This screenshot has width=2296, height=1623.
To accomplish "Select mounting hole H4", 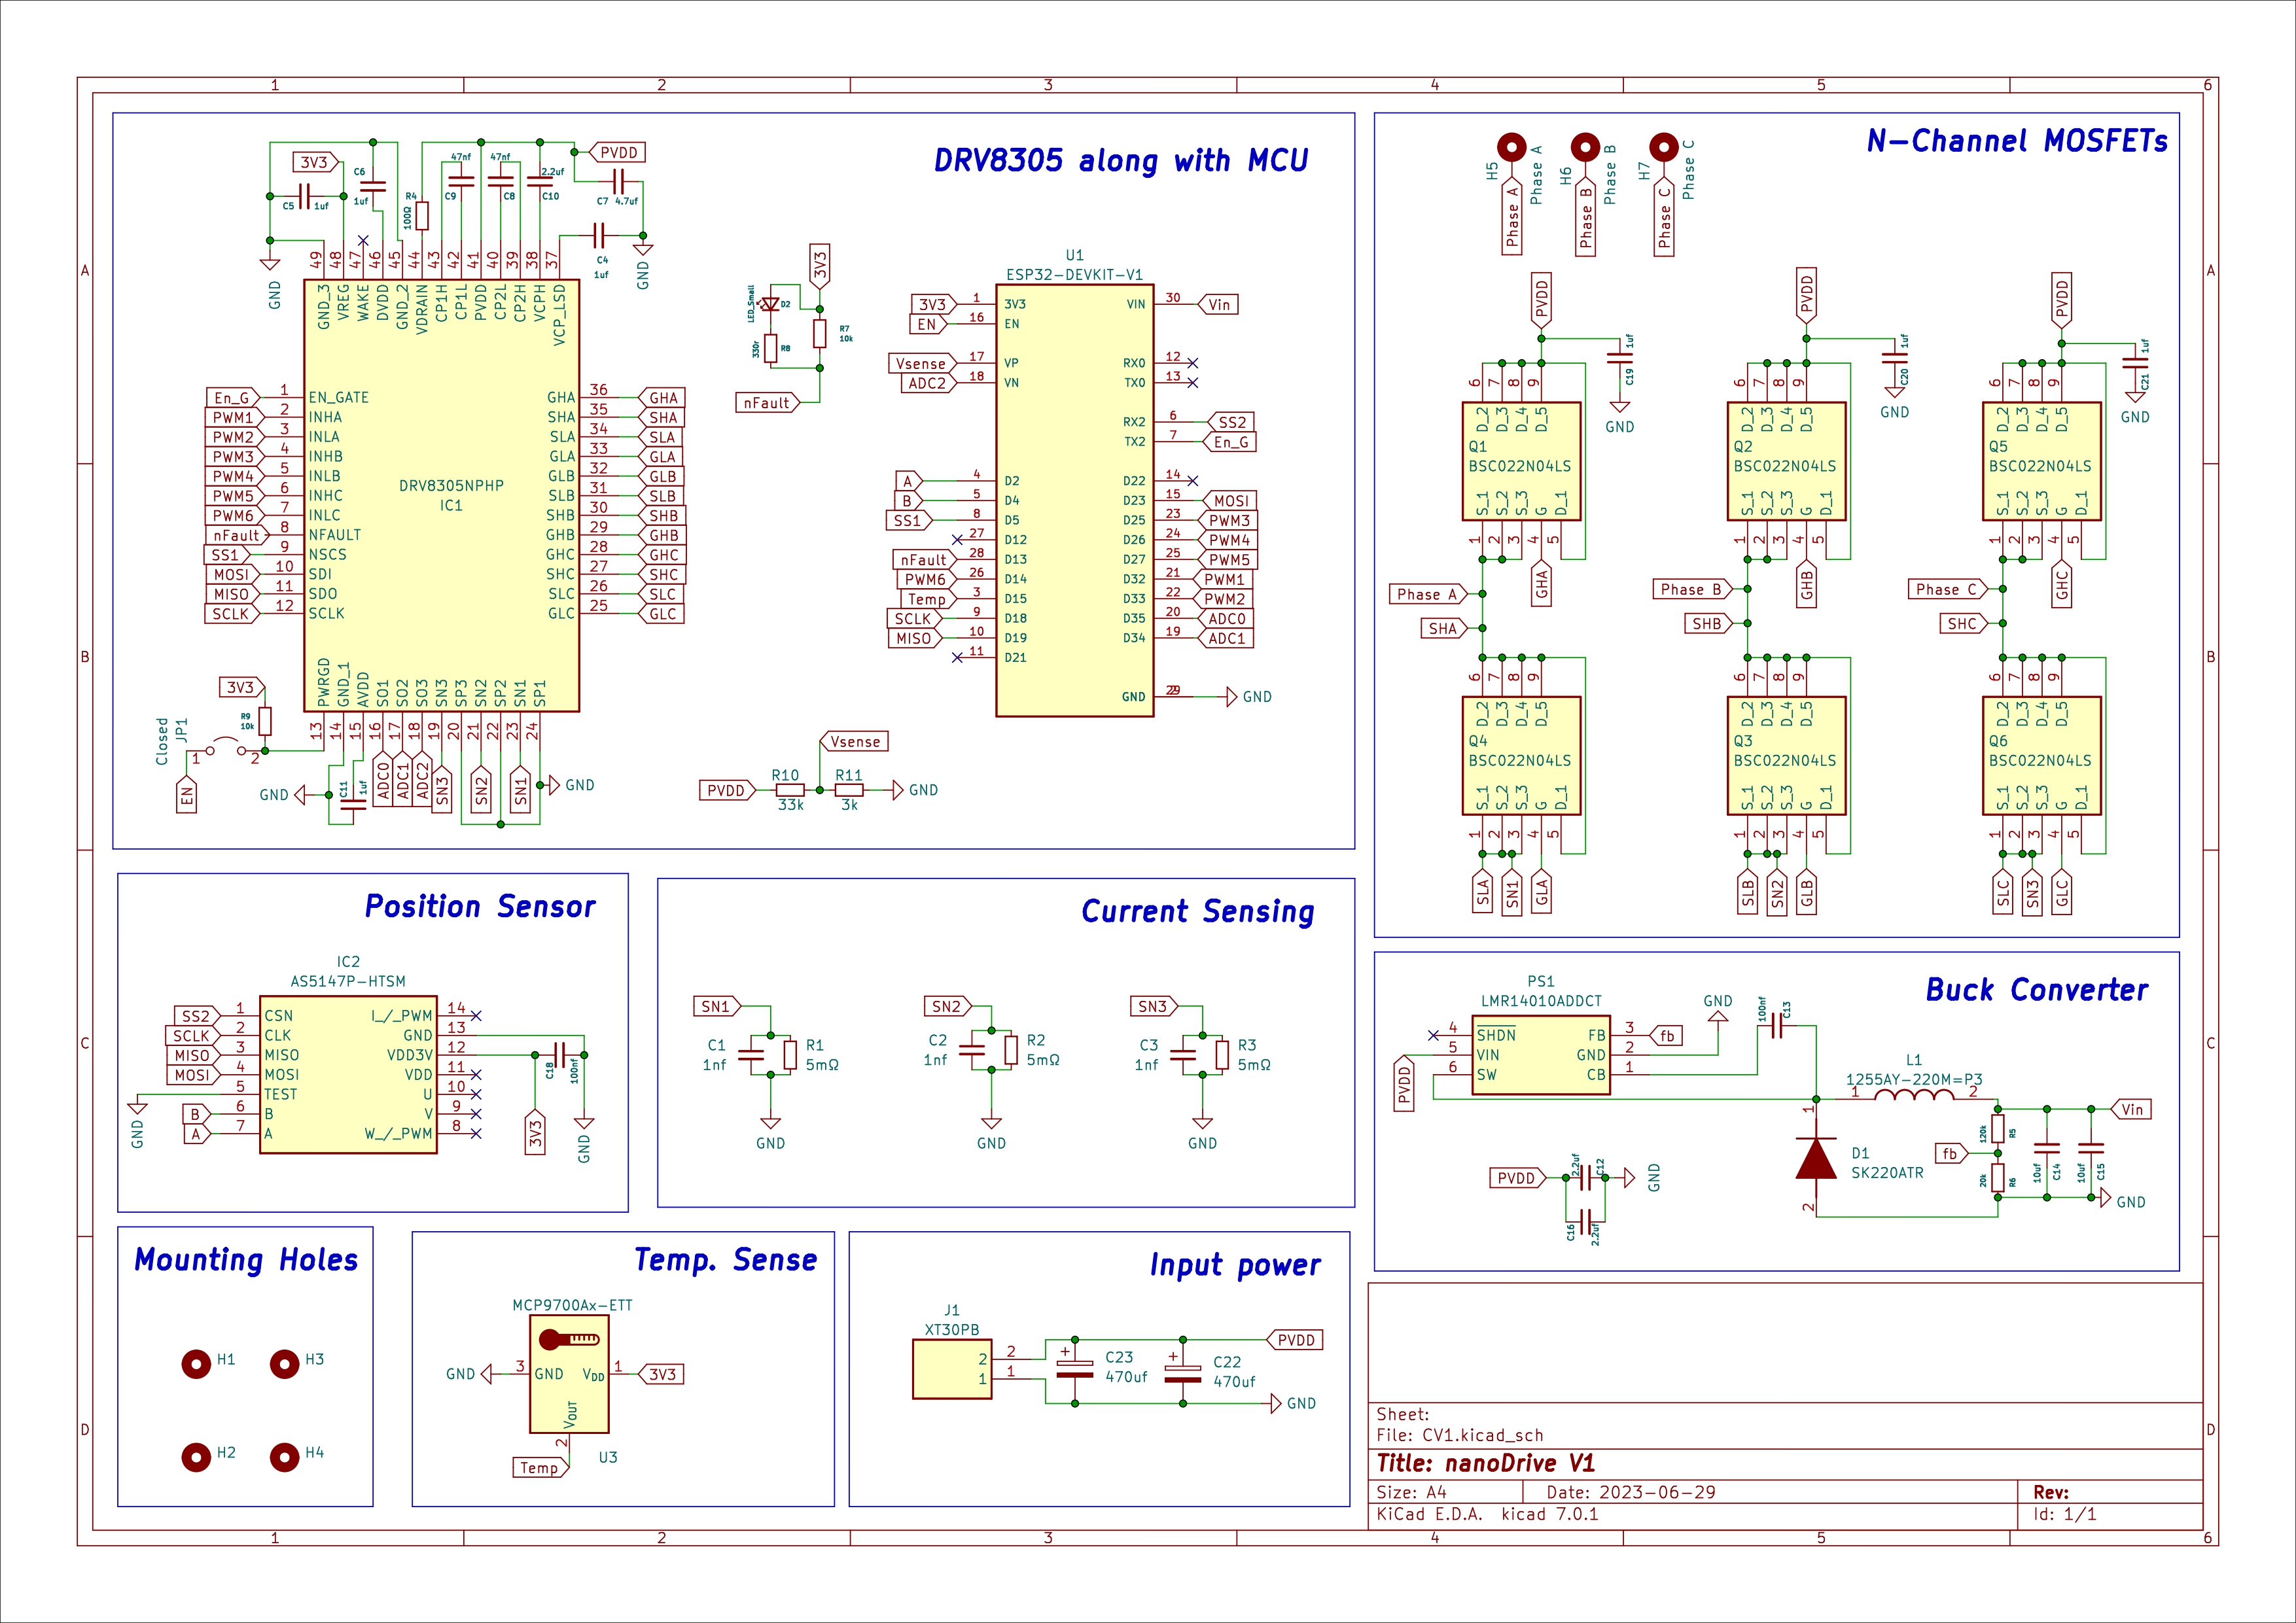I will pos(285,1457).
